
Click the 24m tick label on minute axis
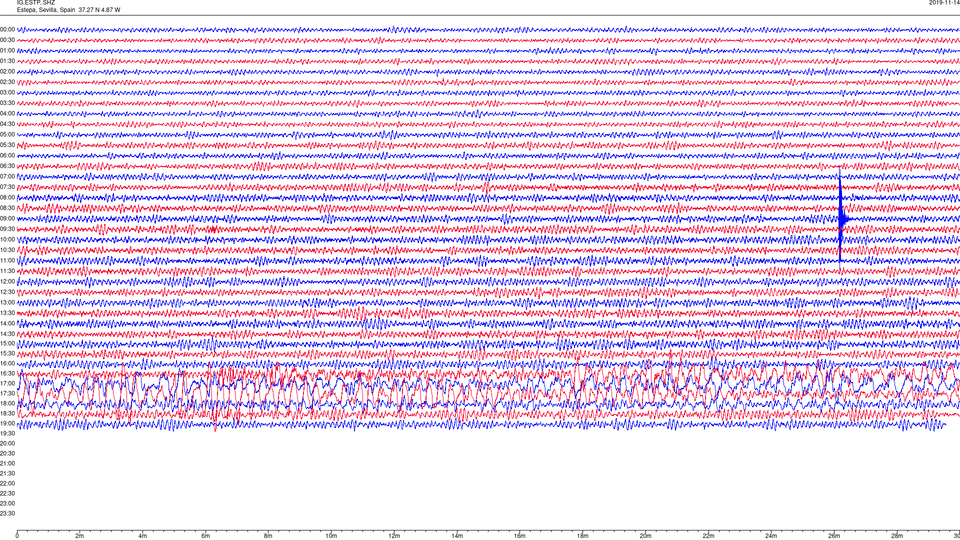(771, 536)
